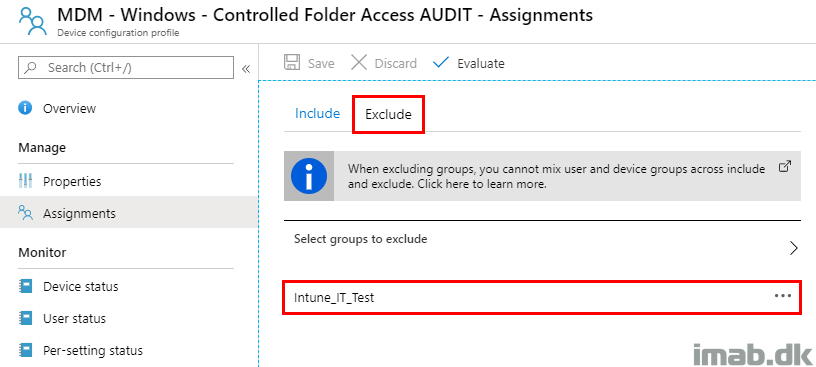Click the Overview info icon in sidebar
Image resolution: width=816 pixels, height=367 pixels.
pyautogui.click(x=25, y=108)
